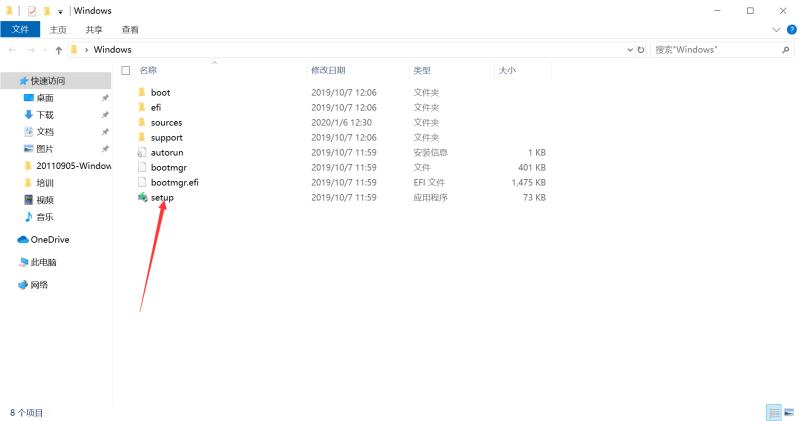Click Properties icon in quick access toolbar
Viewport: 800px width, 421px height.
point(32,11)
